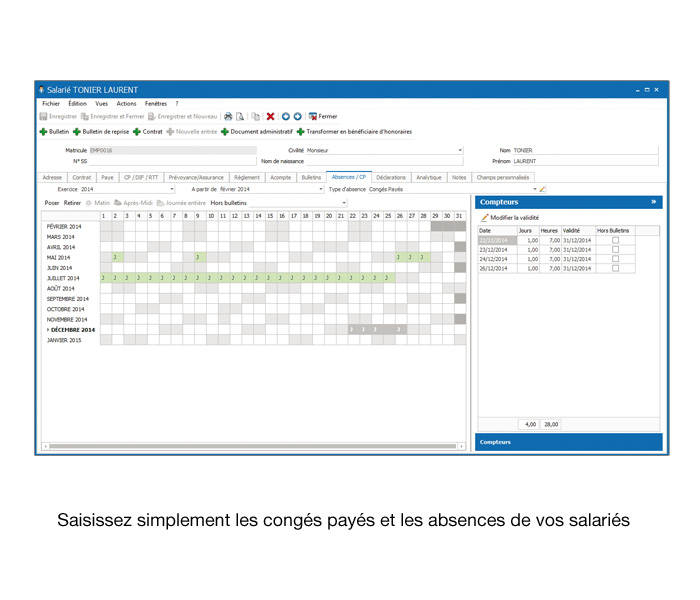Image resolution: width=700 pixels, height=600 pixels.
Task: Click salarié icon in the title bar
Action: pyautogui.click(x=42, y=90)
